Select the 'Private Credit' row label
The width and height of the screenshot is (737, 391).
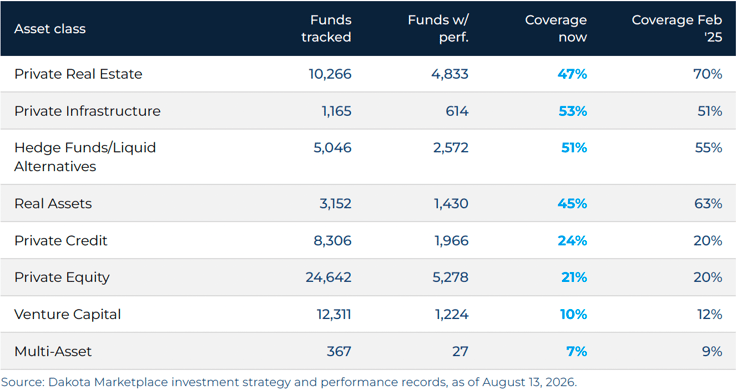click(61, 241)
